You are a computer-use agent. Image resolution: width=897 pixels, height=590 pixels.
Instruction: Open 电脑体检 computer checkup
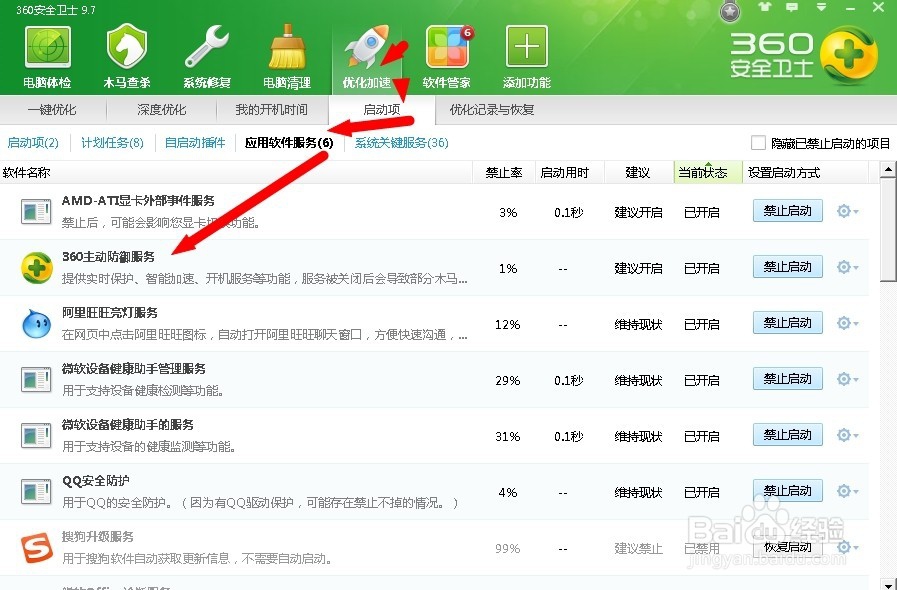click(x=47, y=57)
